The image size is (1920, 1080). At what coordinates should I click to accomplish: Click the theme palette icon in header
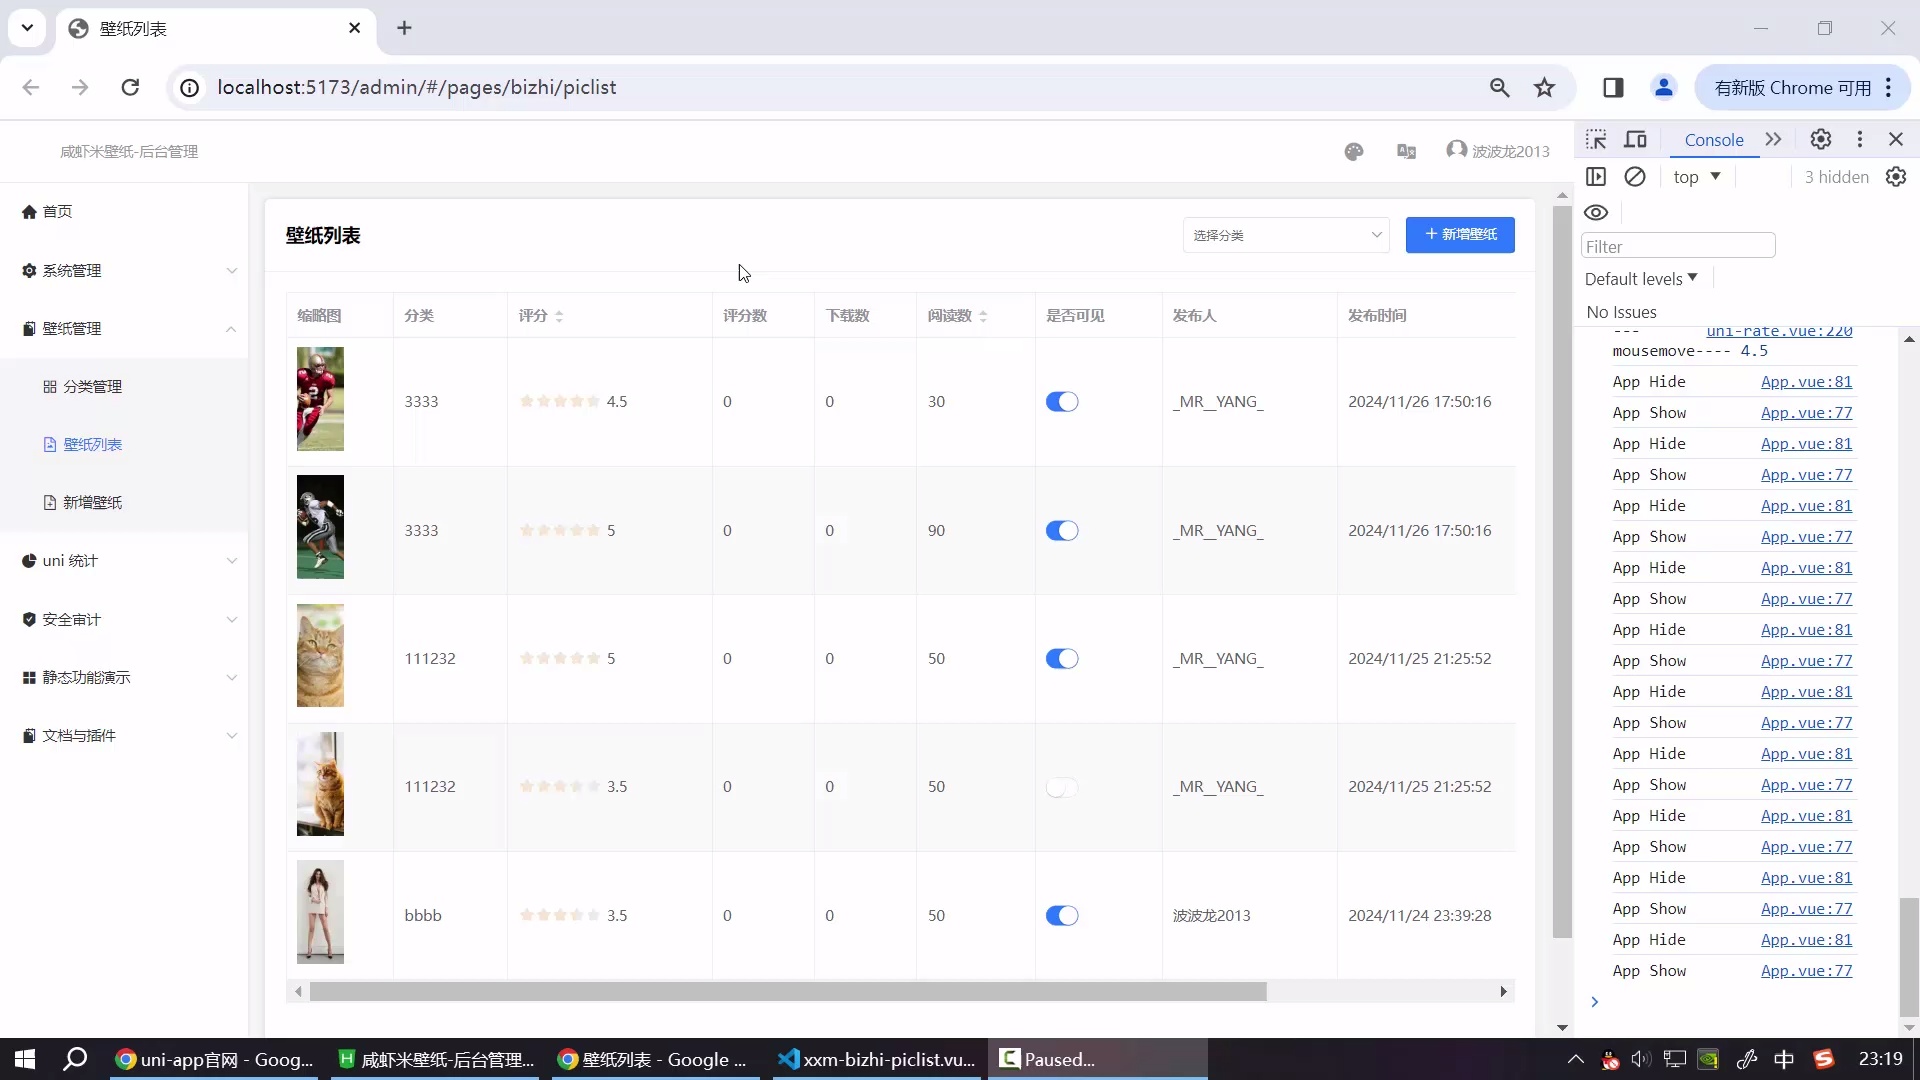1354,152
